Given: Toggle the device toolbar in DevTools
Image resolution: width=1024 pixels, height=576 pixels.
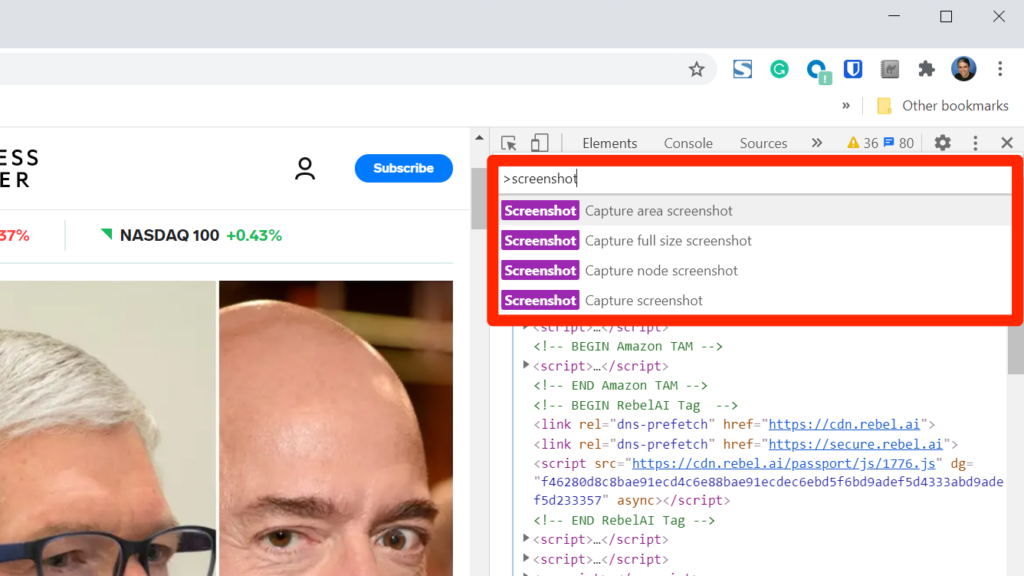Looking at the screenshot, I should pyautogui.click(x=539, y=143).
